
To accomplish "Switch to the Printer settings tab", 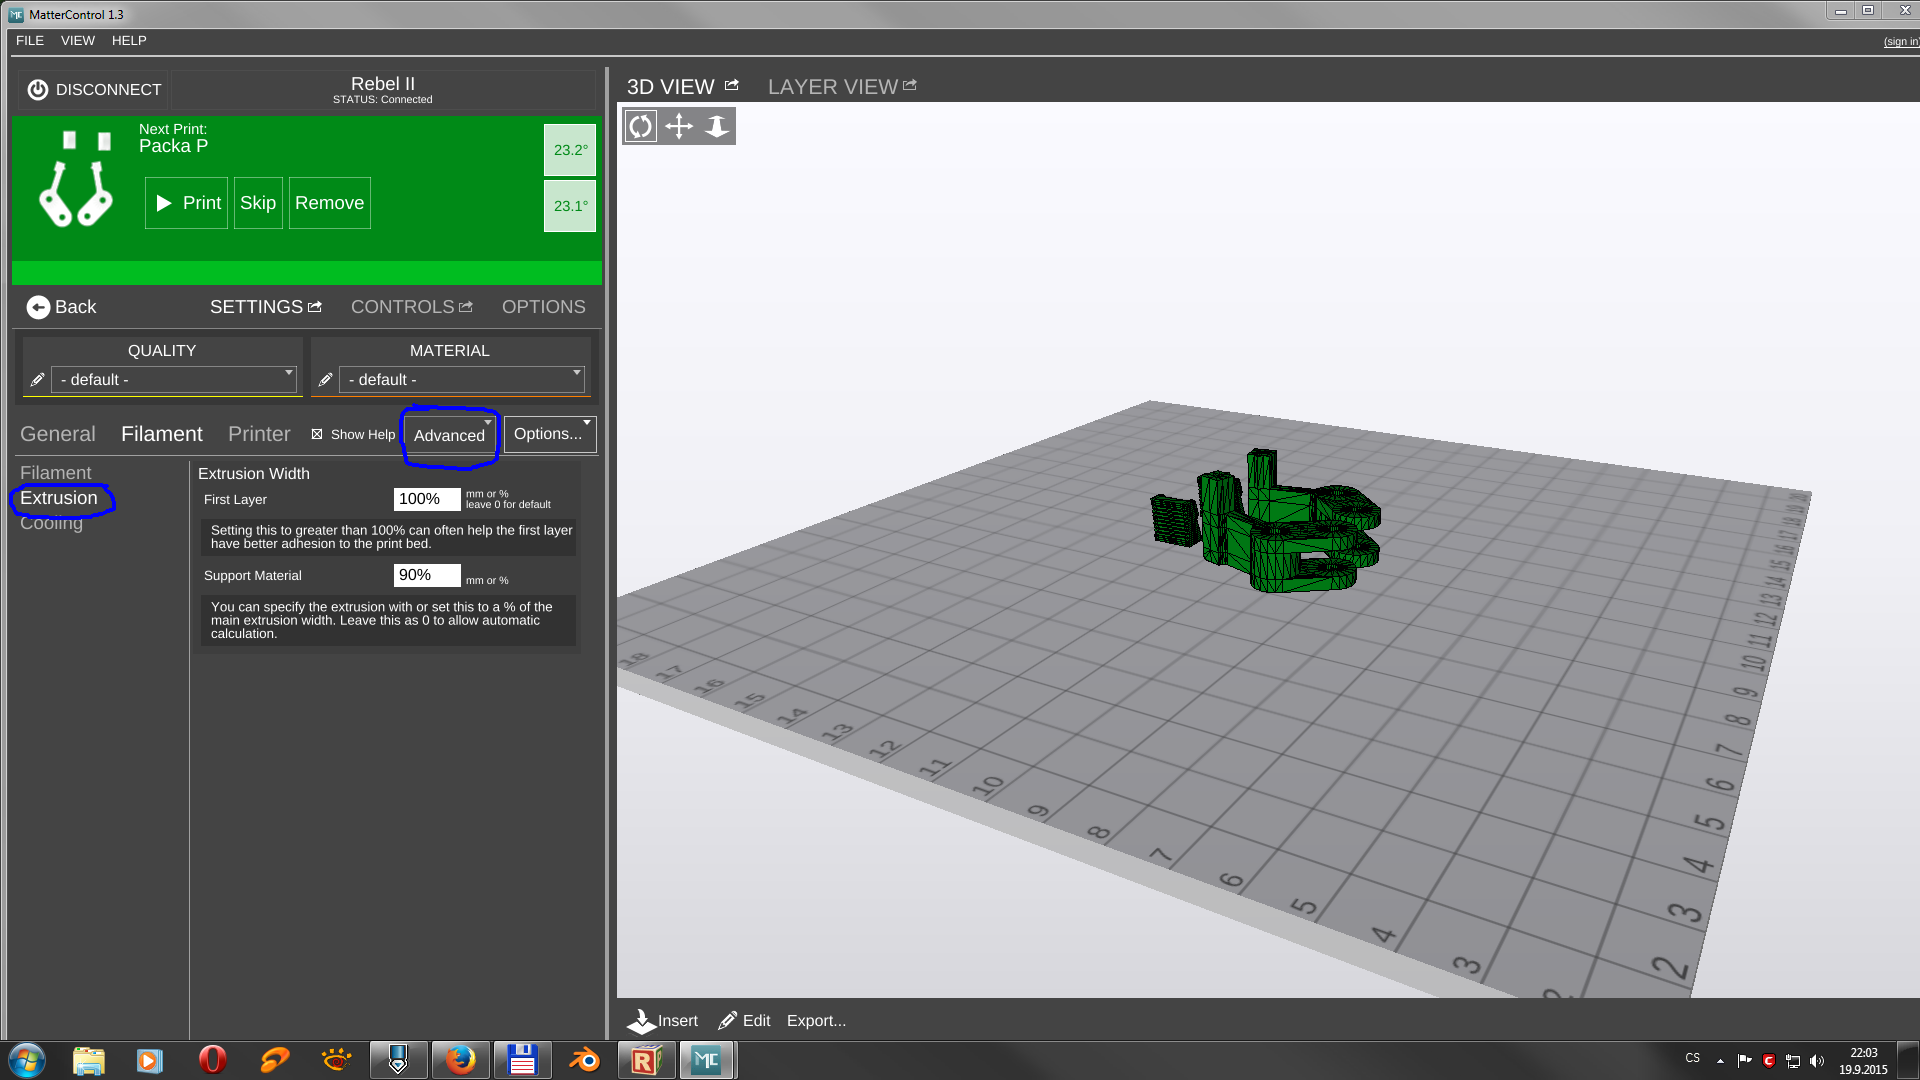I will [x=259, y=434].
